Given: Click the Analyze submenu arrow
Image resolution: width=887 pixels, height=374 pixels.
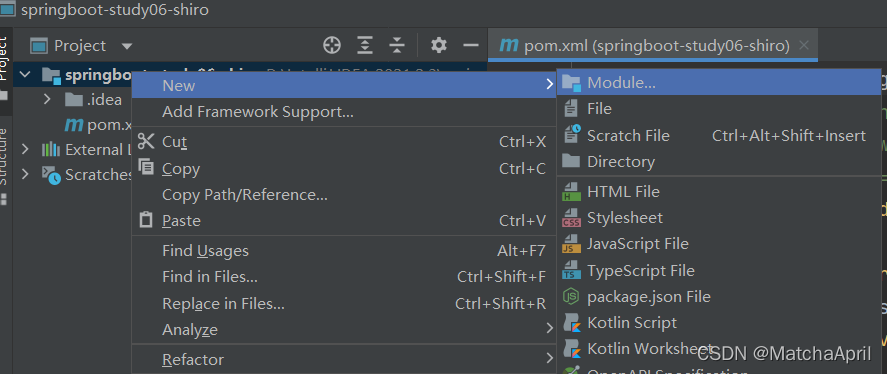Looking at the screenshot, I should click(x=549, y=328).
